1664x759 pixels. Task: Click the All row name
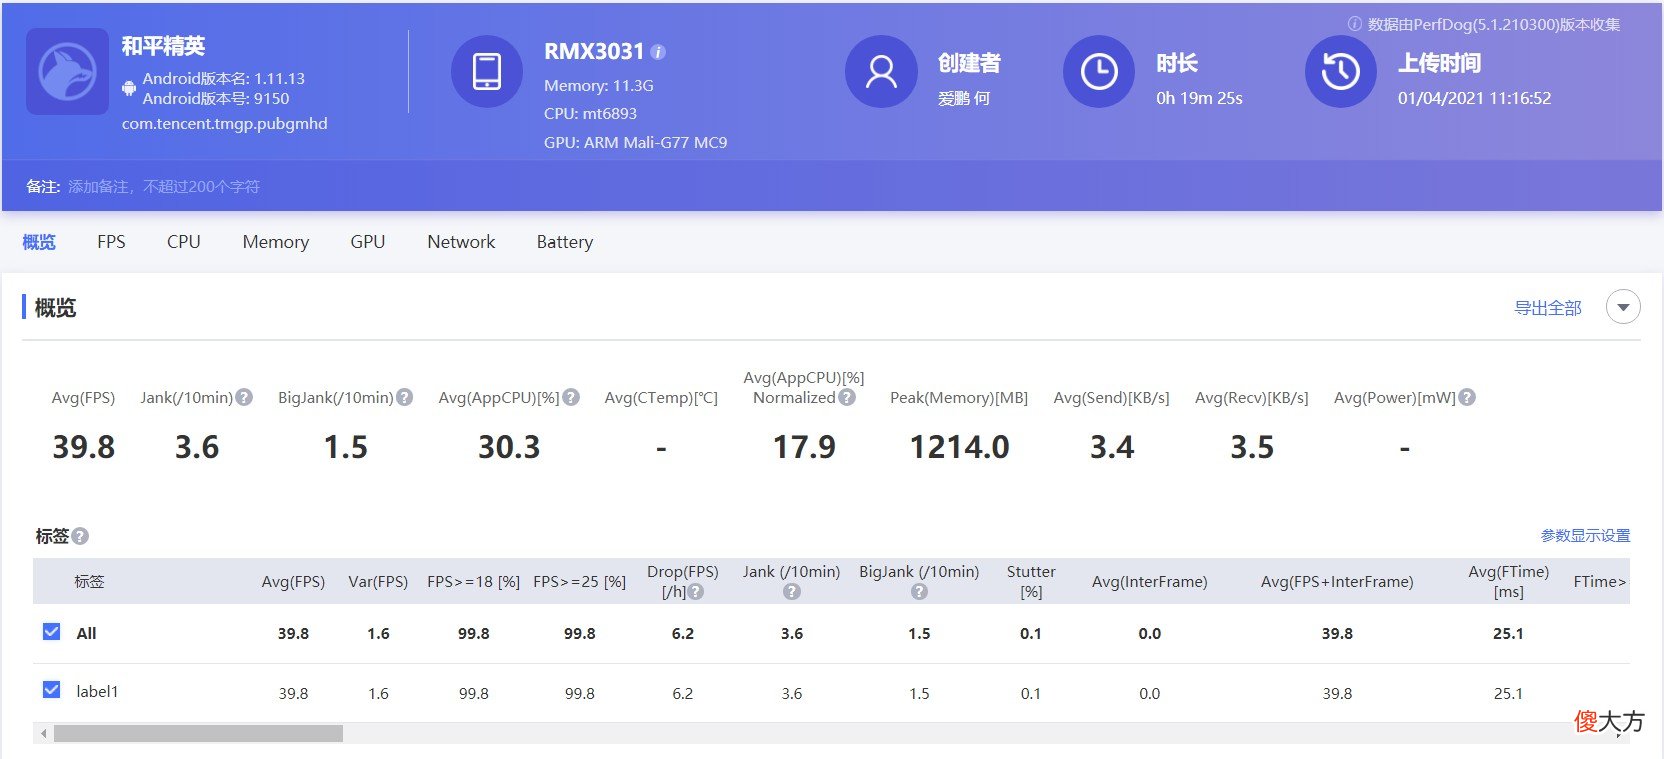point(87,634)
